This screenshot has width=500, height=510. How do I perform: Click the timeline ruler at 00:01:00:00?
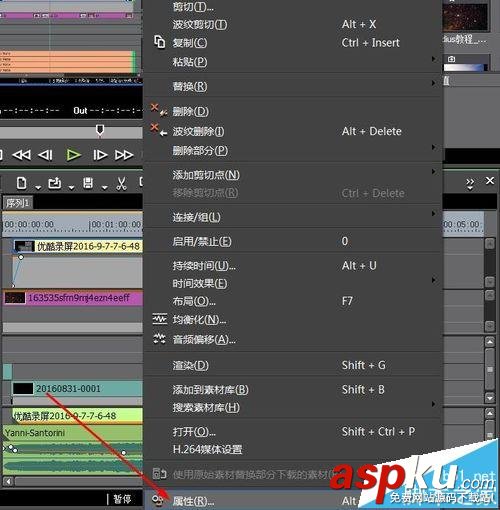115,224
